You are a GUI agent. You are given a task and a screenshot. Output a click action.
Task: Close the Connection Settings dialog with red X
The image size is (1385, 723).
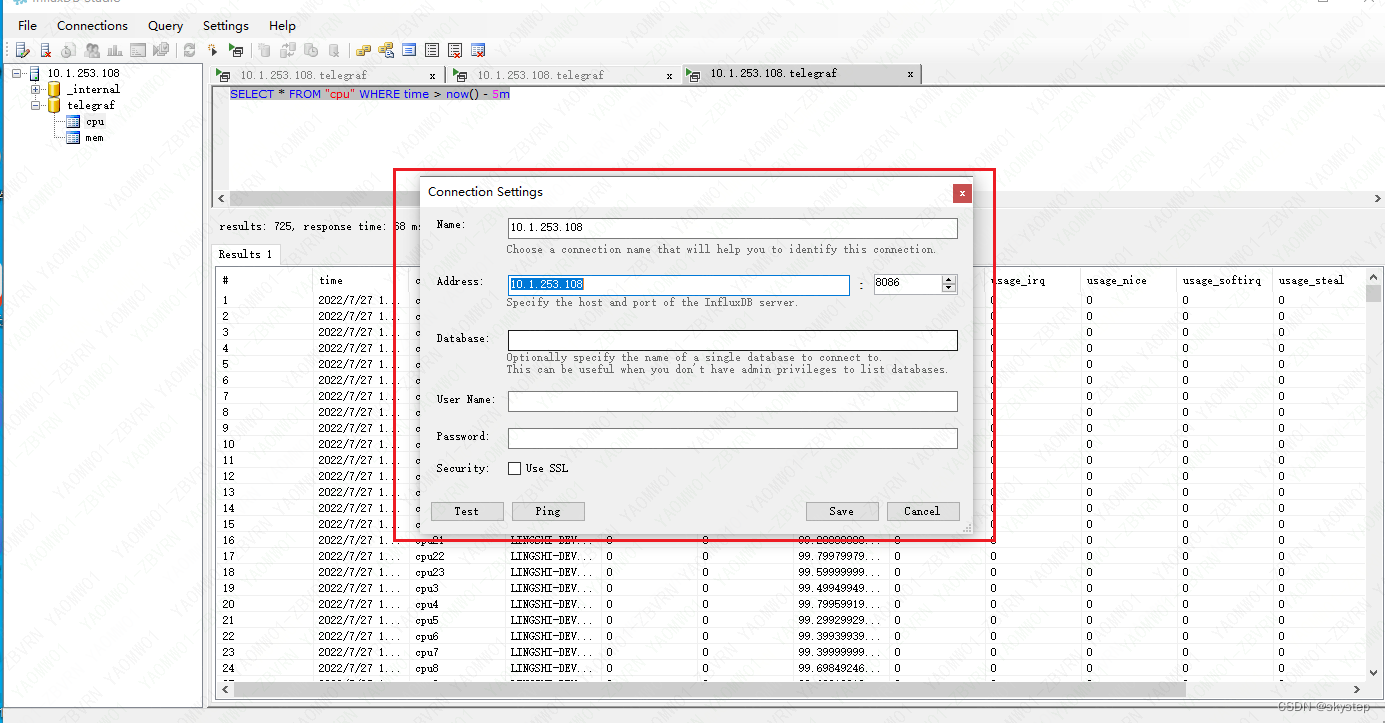pos(962,192)
